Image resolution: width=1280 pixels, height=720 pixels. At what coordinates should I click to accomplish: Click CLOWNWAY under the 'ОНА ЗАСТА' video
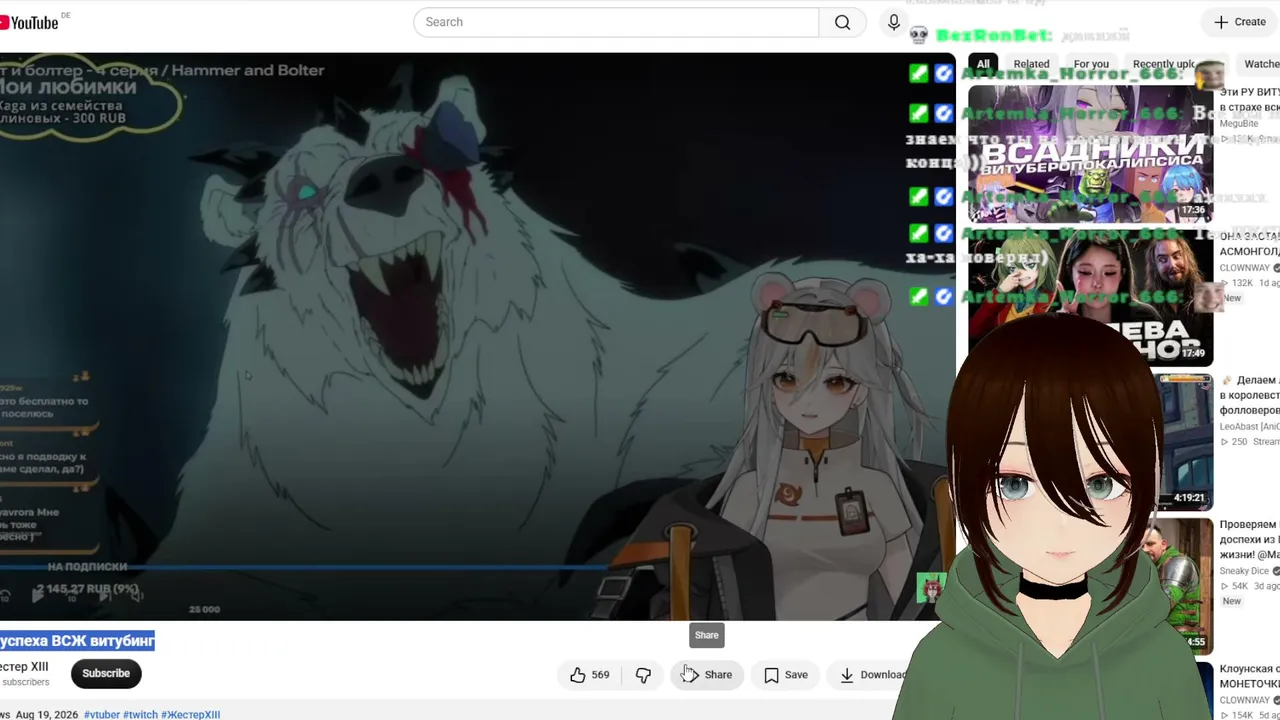[x=1245, y=268]
